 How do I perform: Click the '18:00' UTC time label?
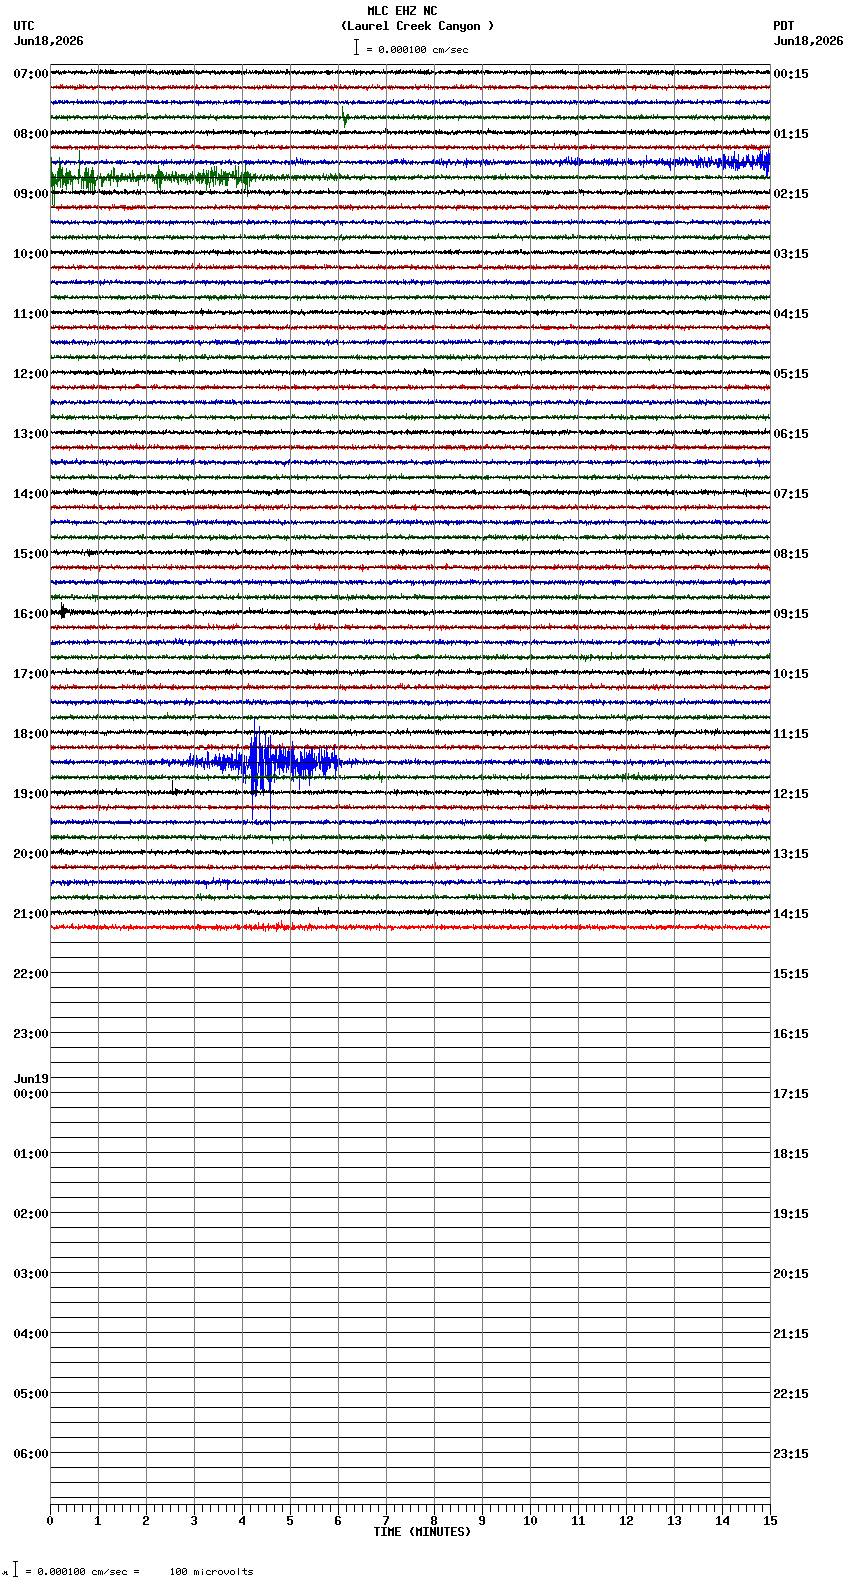click(x=31, y=733)
